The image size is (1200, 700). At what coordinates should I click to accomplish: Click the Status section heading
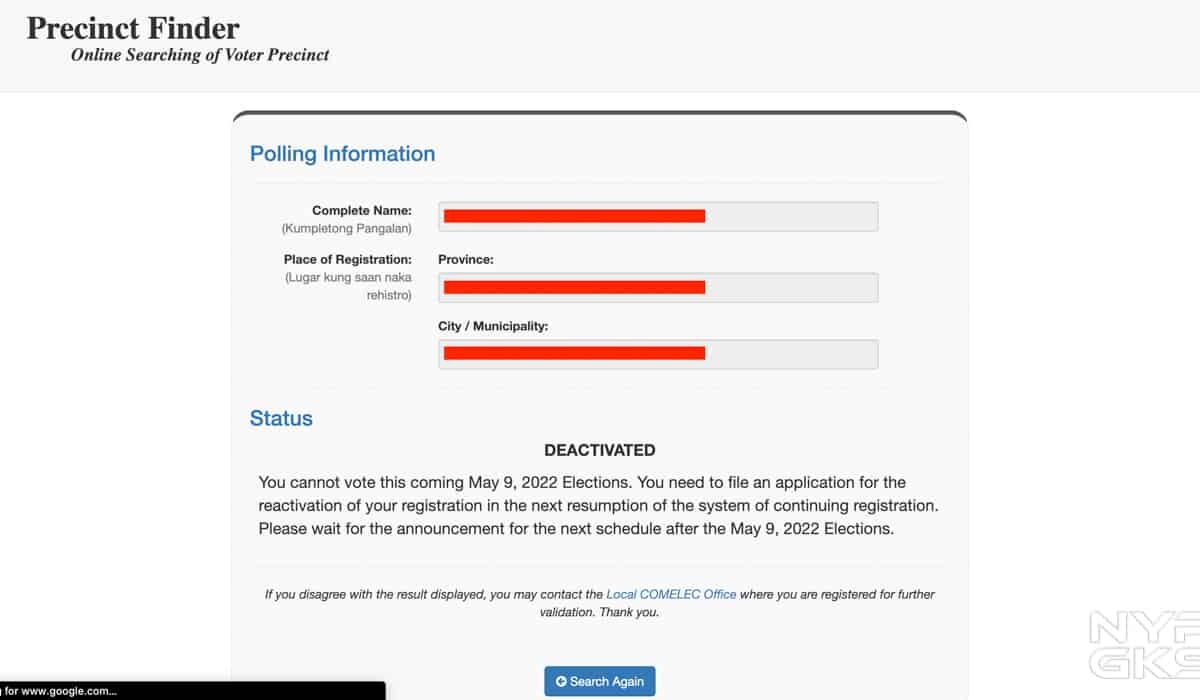point(281,418)
